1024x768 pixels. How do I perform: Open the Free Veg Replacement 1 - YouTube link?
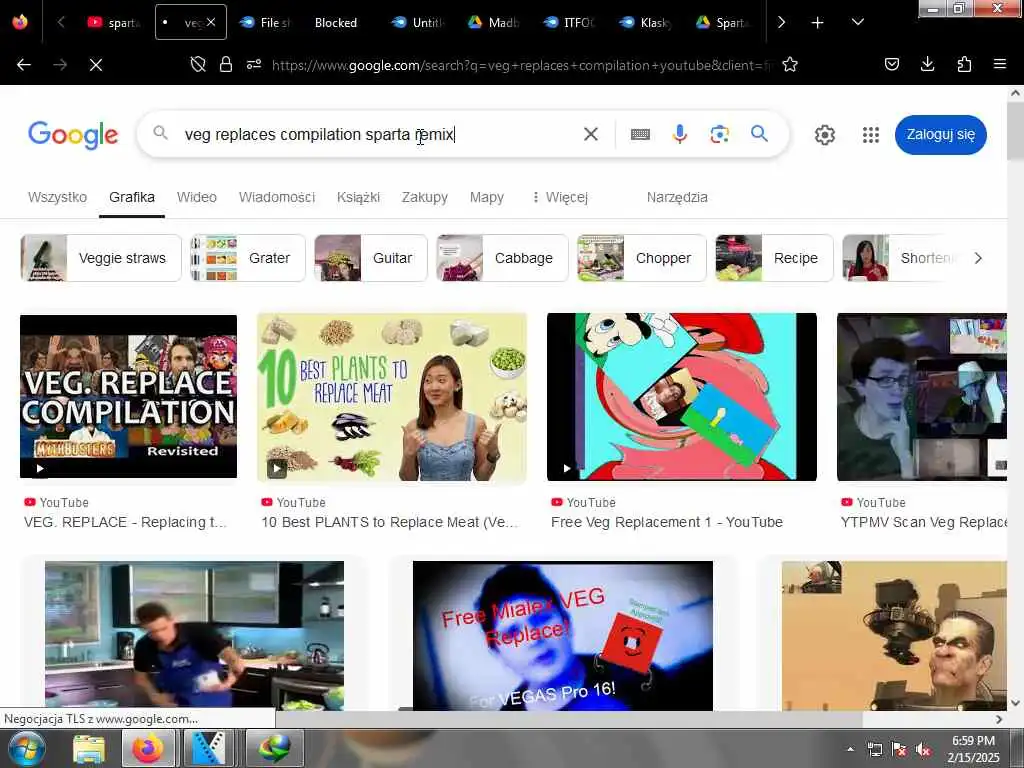667,522
